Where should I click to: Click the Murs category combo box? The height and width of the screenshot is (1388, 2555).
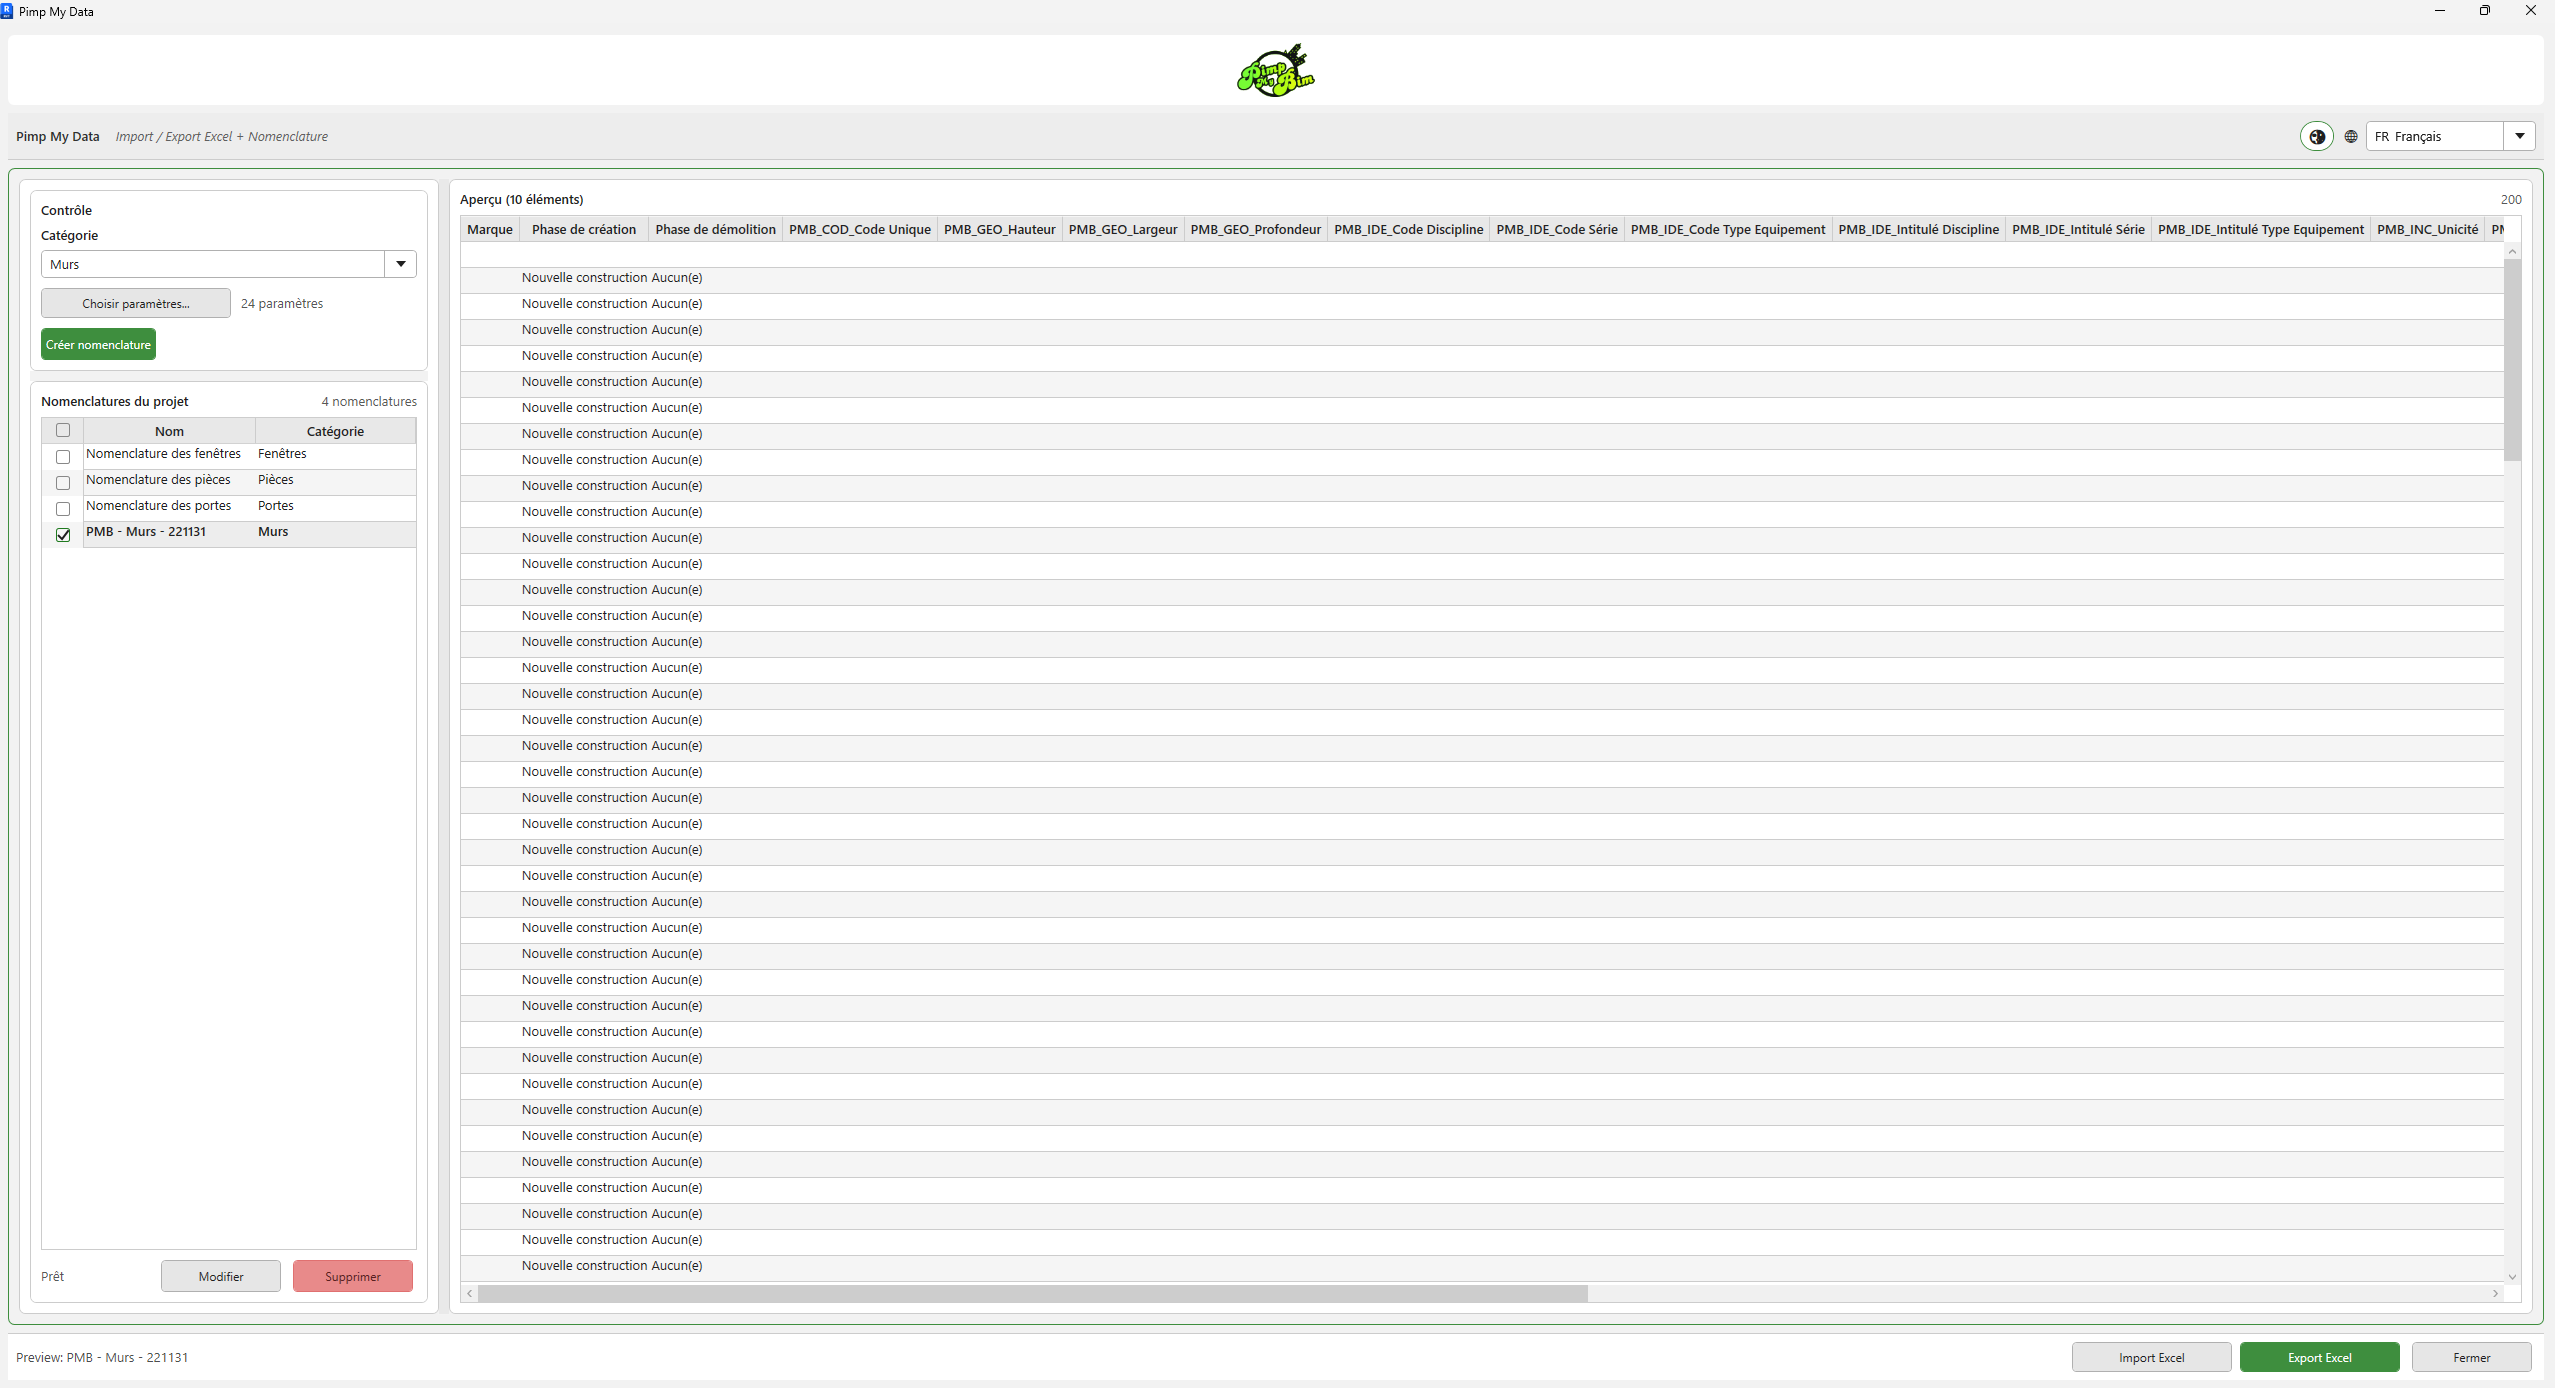click(x=228, y=264)
